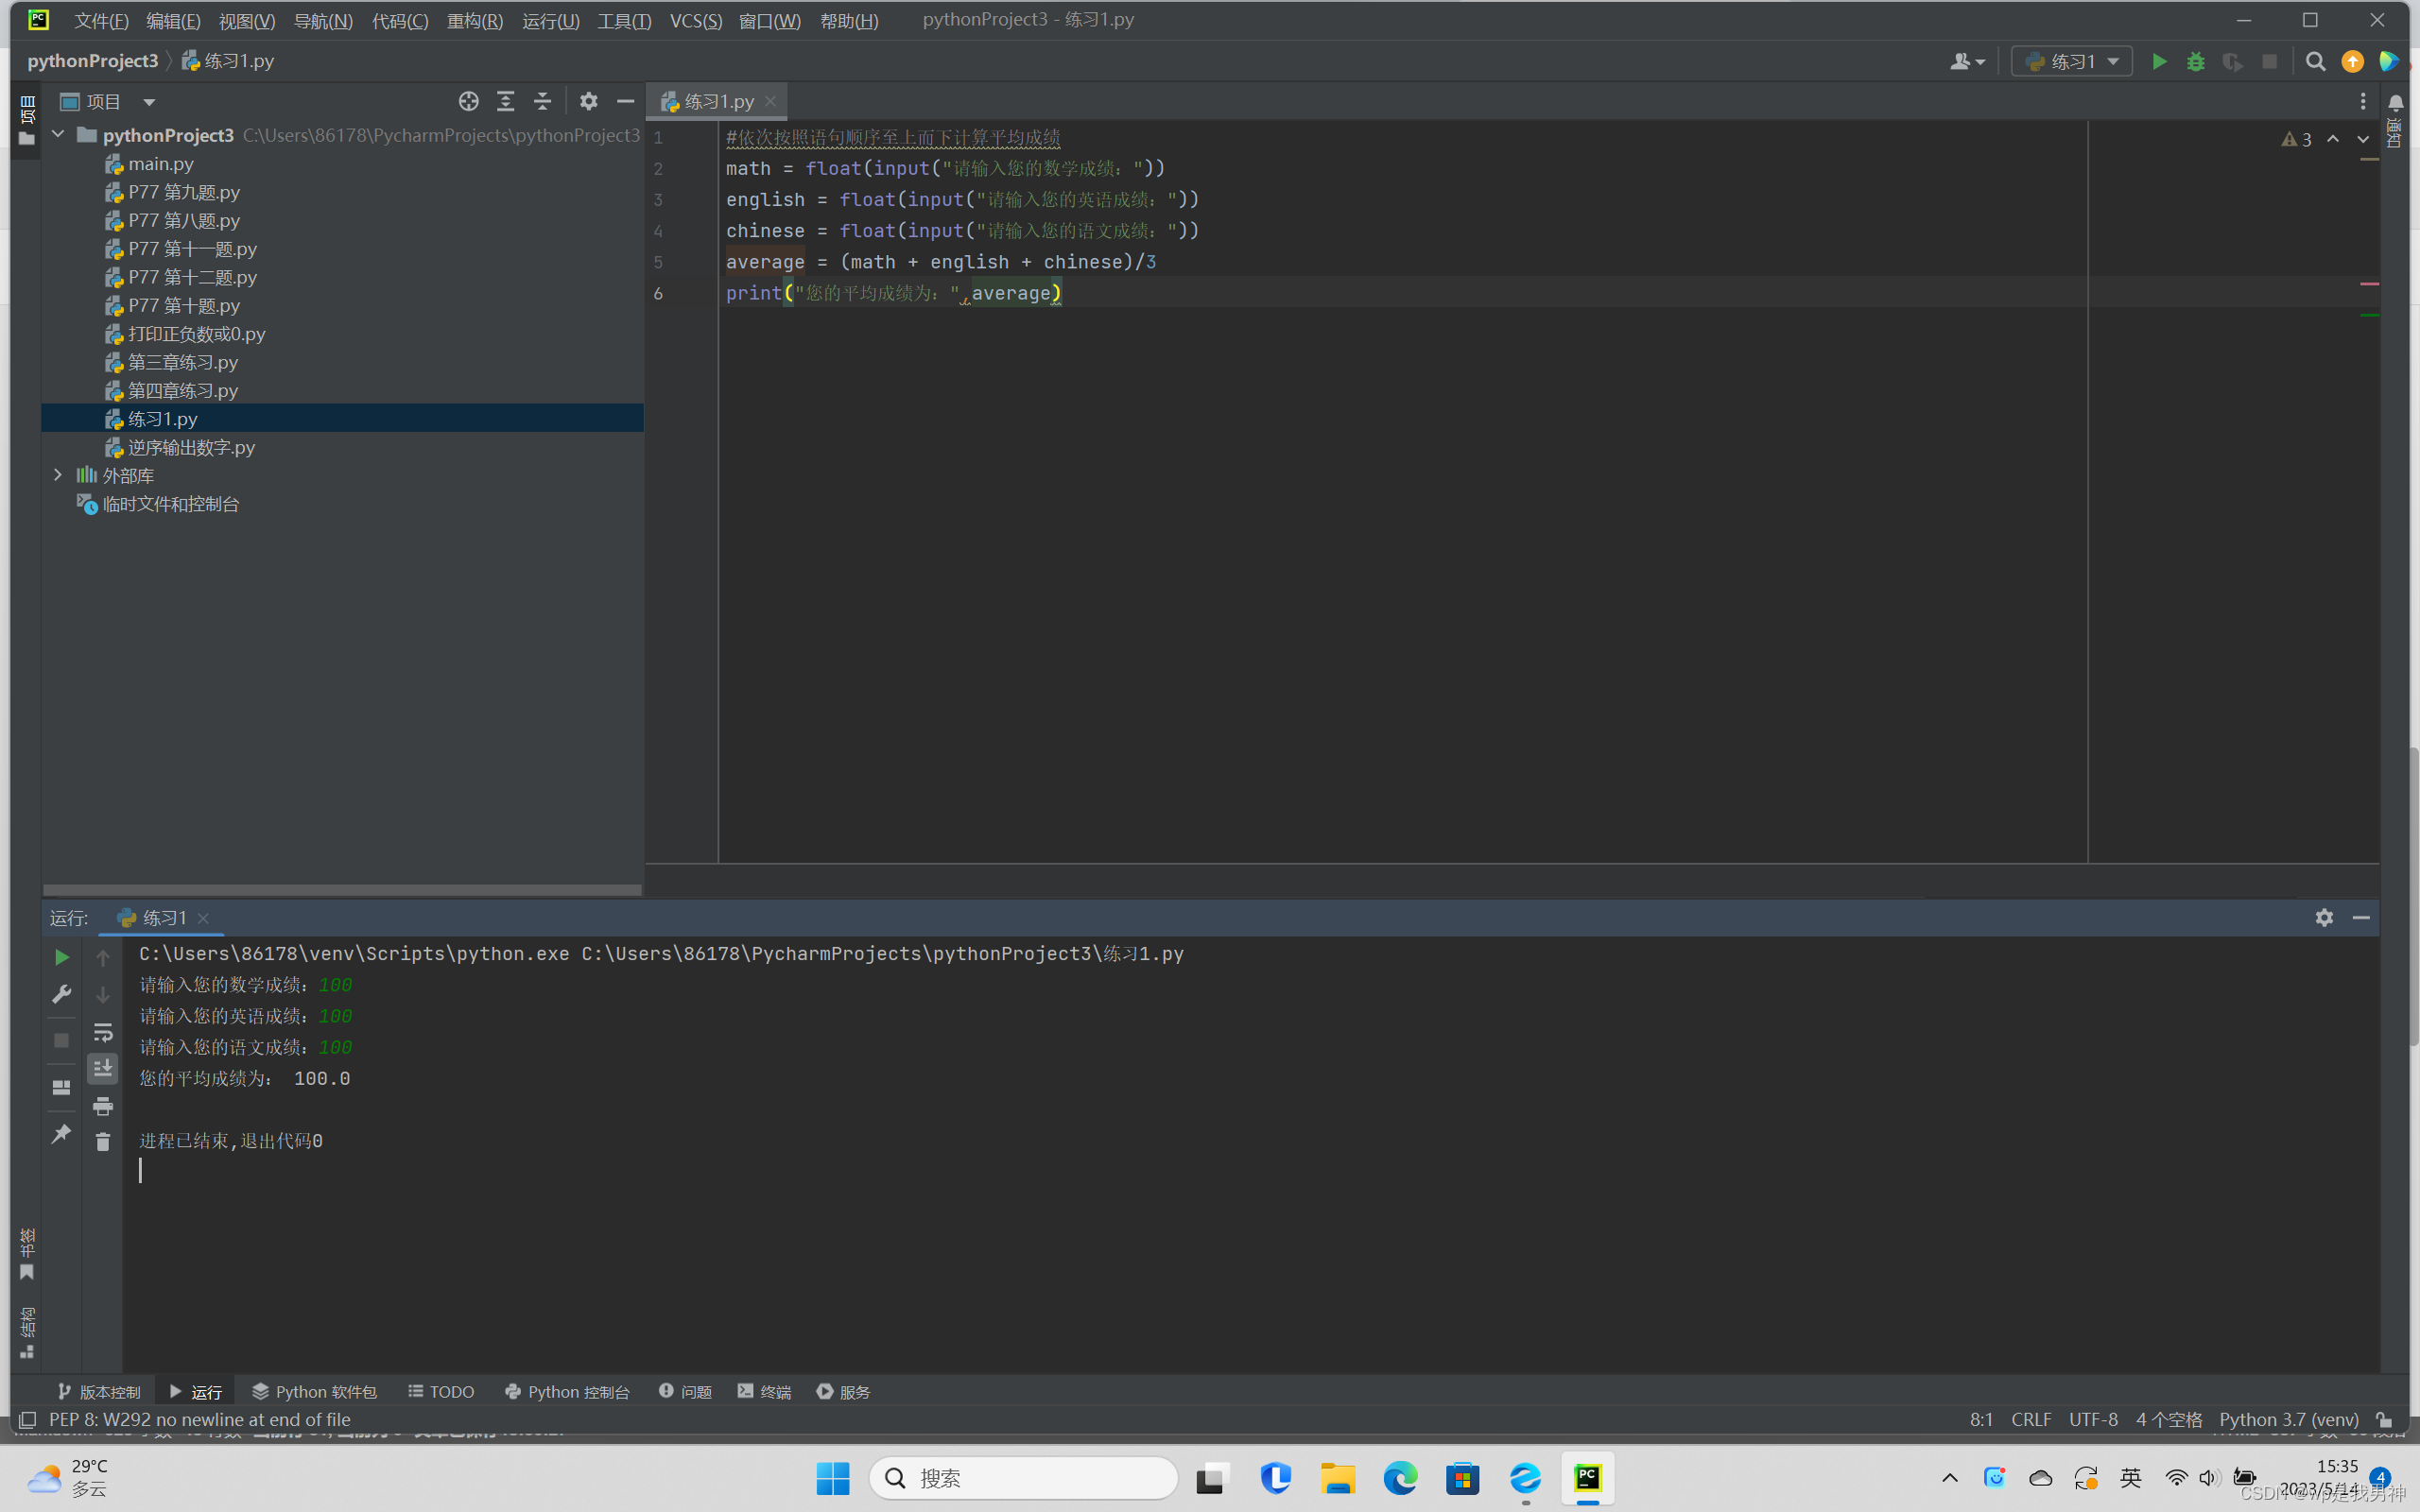Image resolution: width=2420 pixels, height=1512 pixels.
Task: Toggle pin tab icon in the run panel
Action: click(61, 1133)
